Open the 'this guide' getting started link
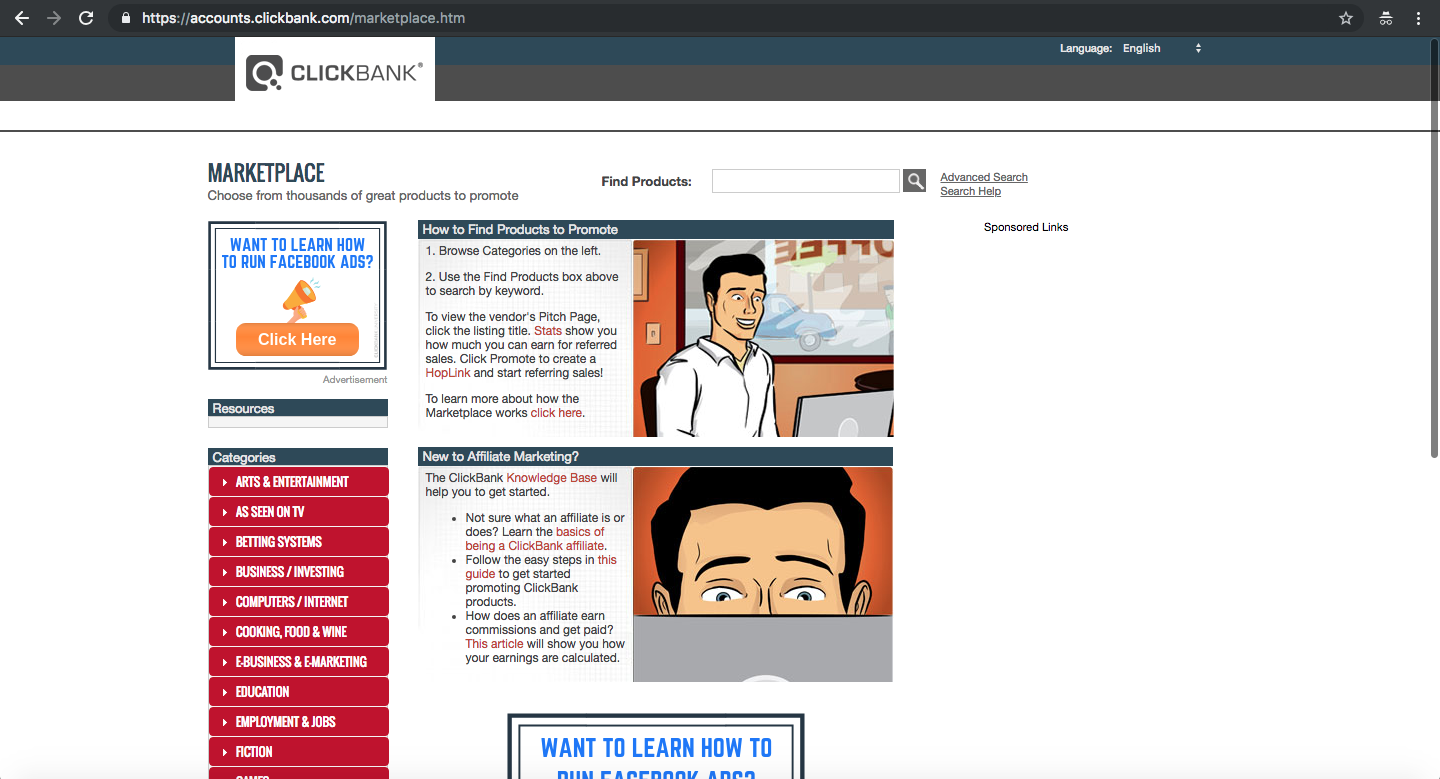 pos(541,567)
